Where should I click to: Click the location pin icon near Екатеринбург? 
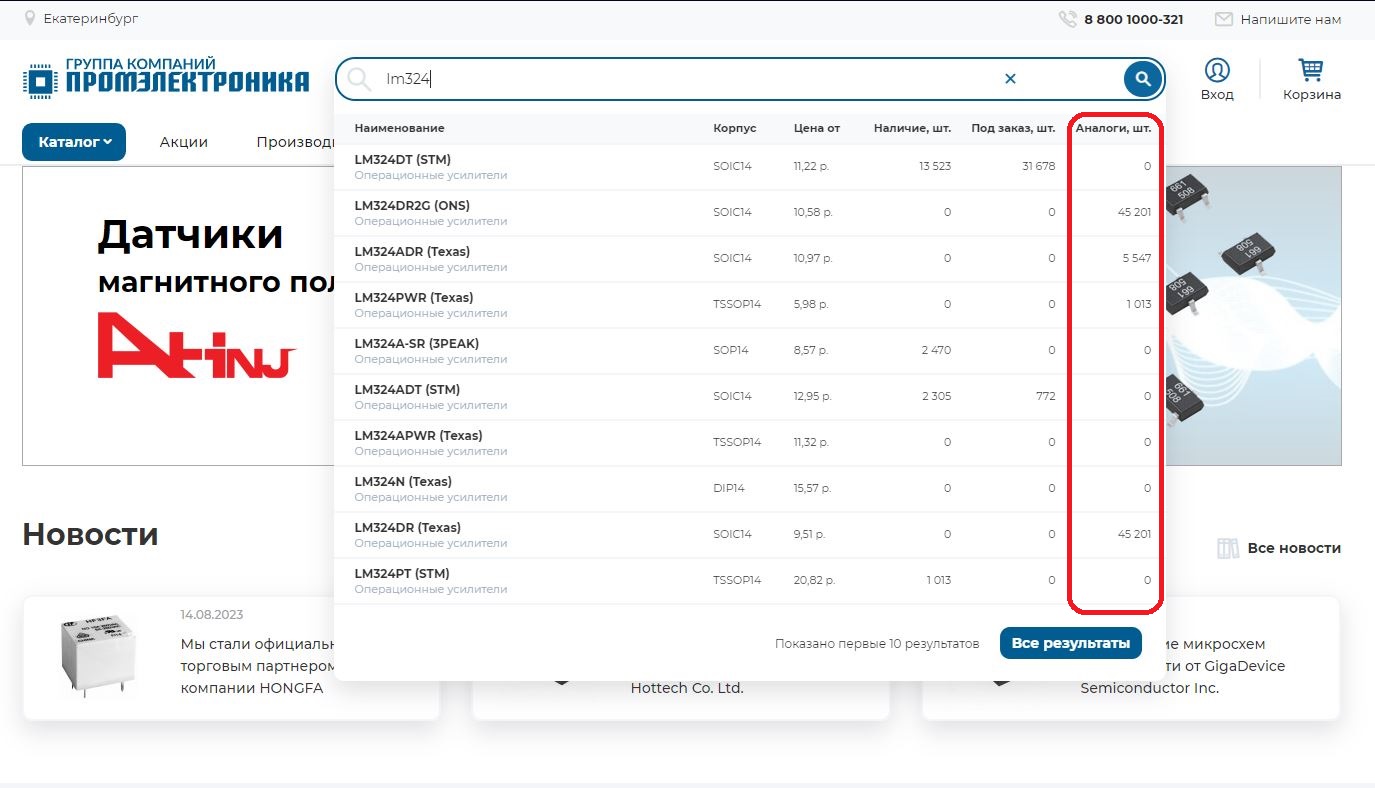30,19
